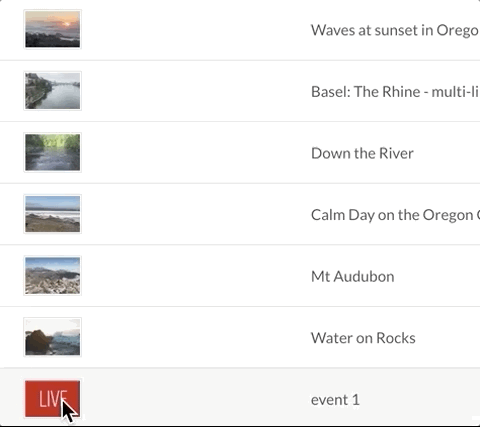Click the red LIVE icon
The height and width of the screenshot is (427, 480).
click(x=53, y=399)
